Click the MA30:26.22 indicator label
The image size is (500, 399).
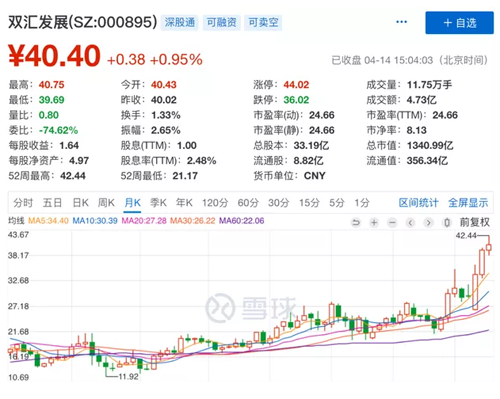click(193, 221)
